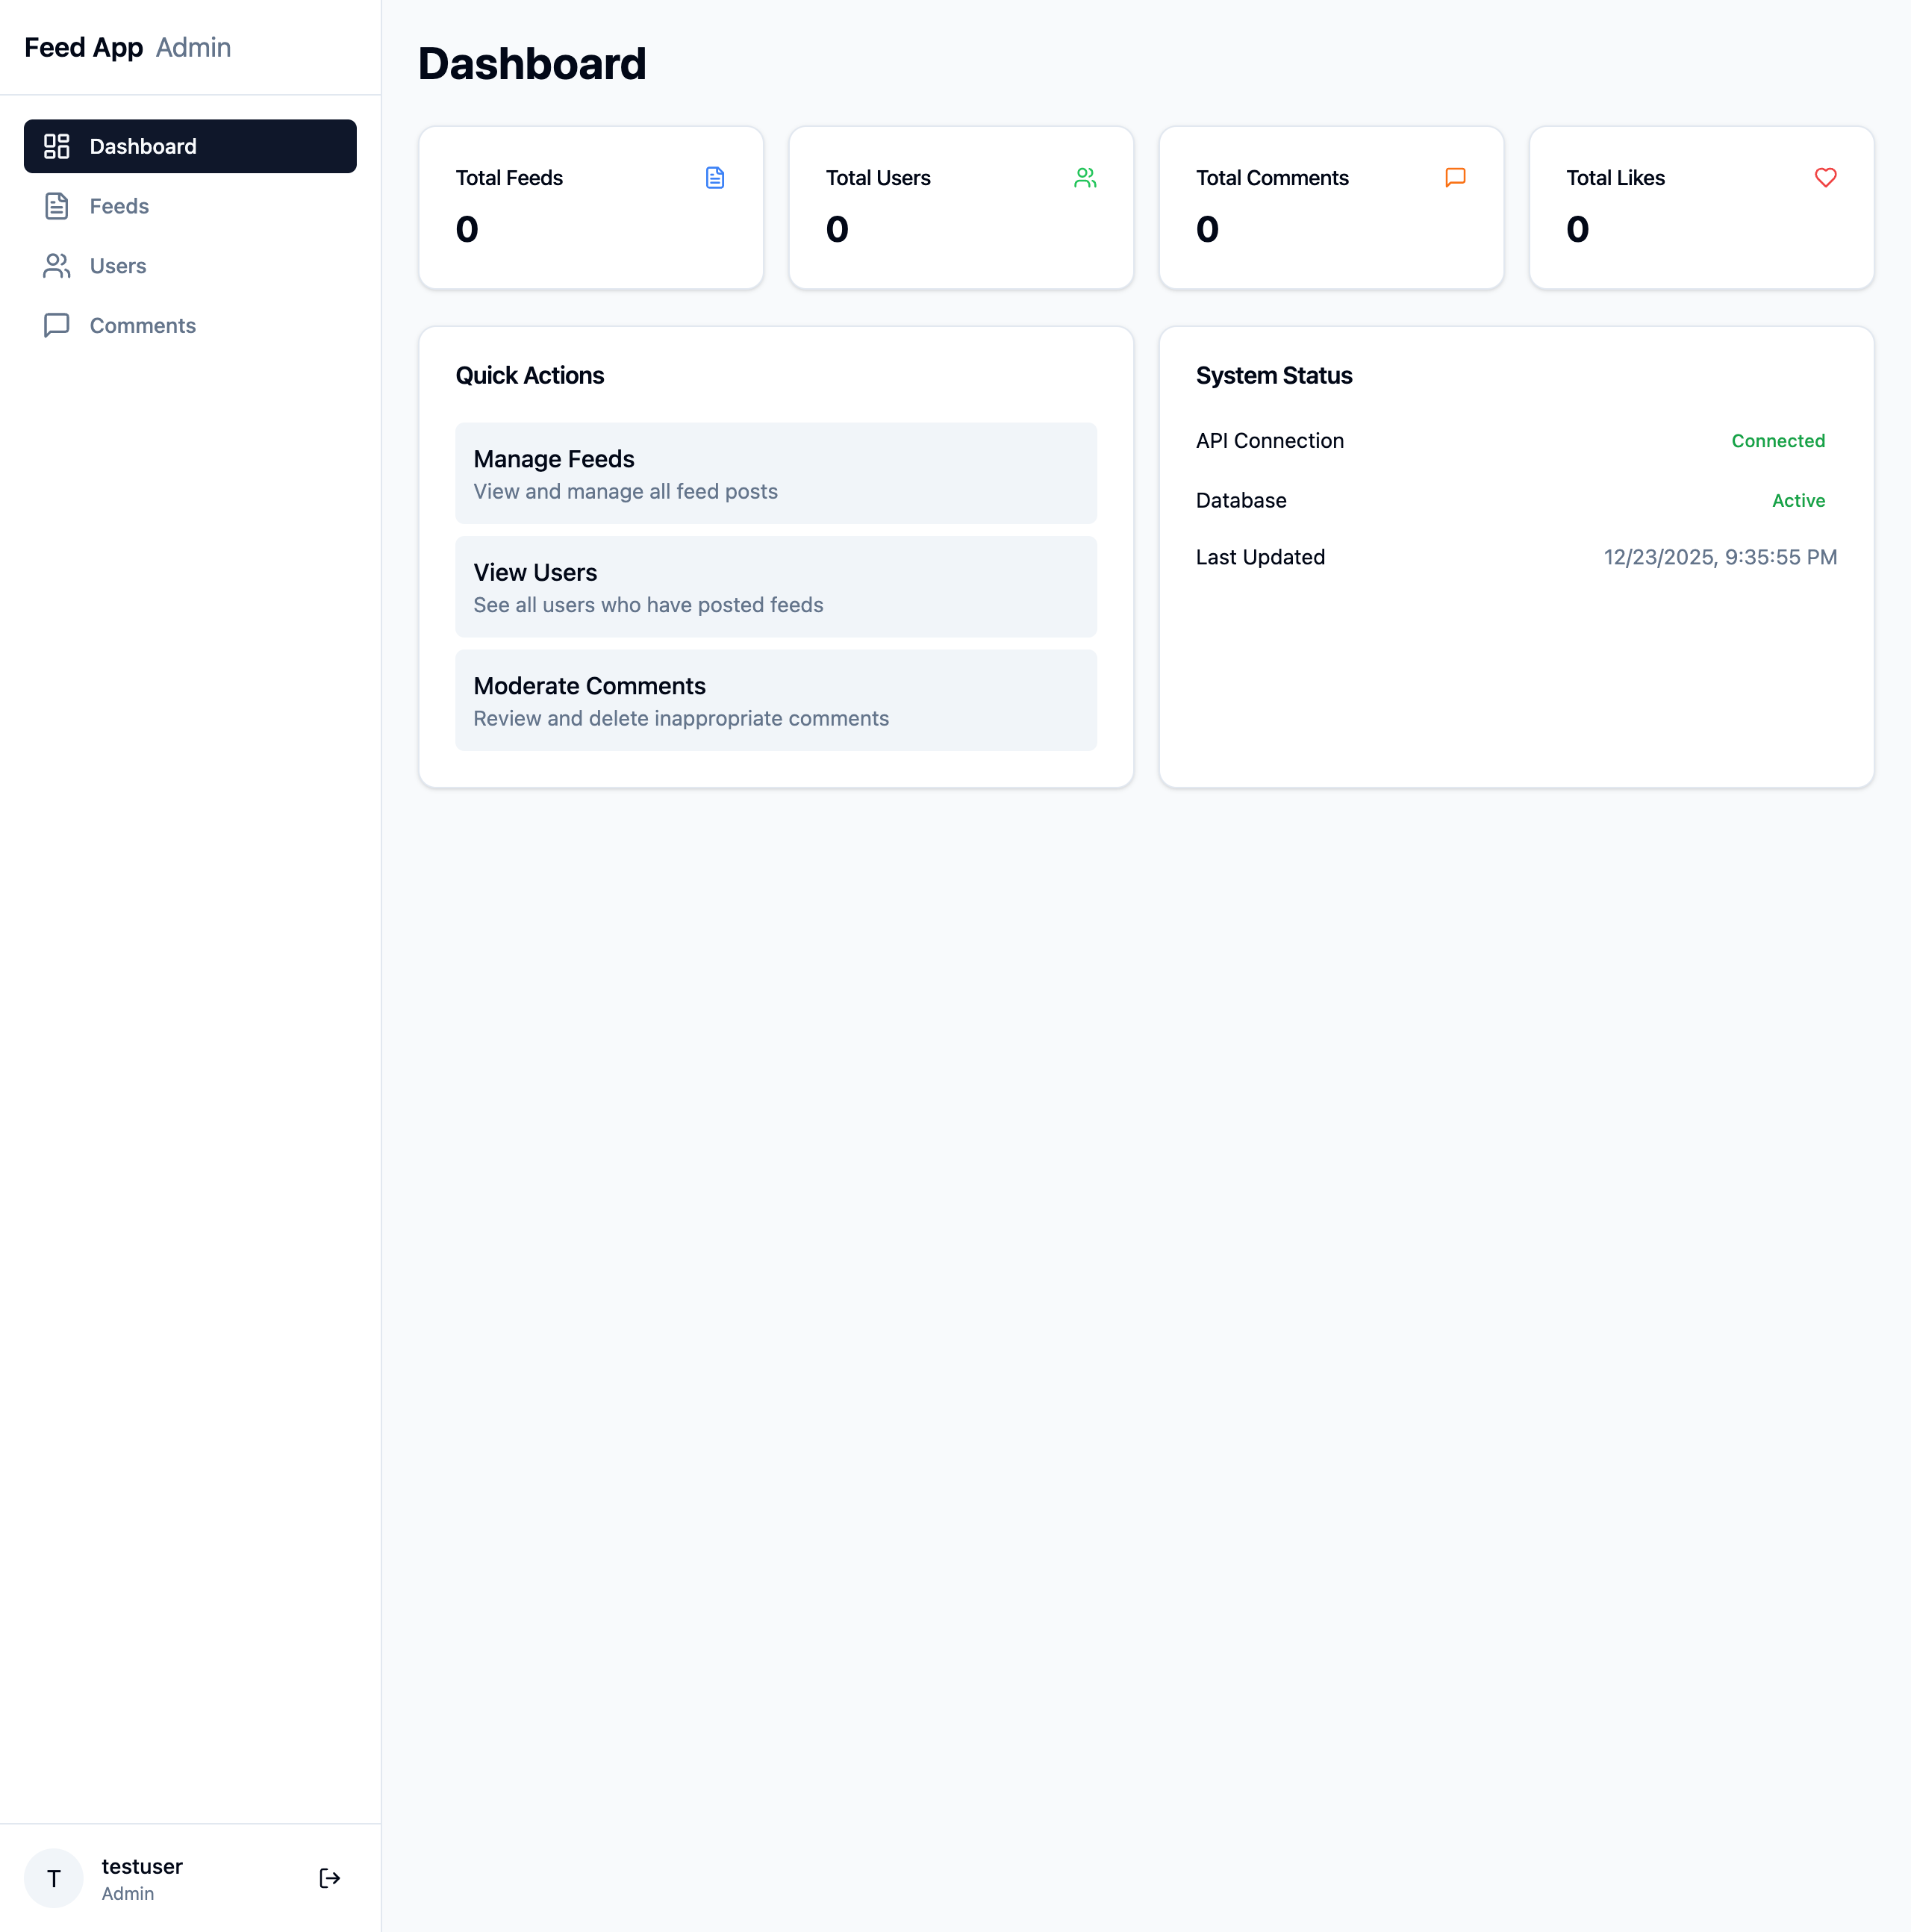Open View Users quick action
The height and width of the screenshot is (1932, 1911).
point(776,586)
